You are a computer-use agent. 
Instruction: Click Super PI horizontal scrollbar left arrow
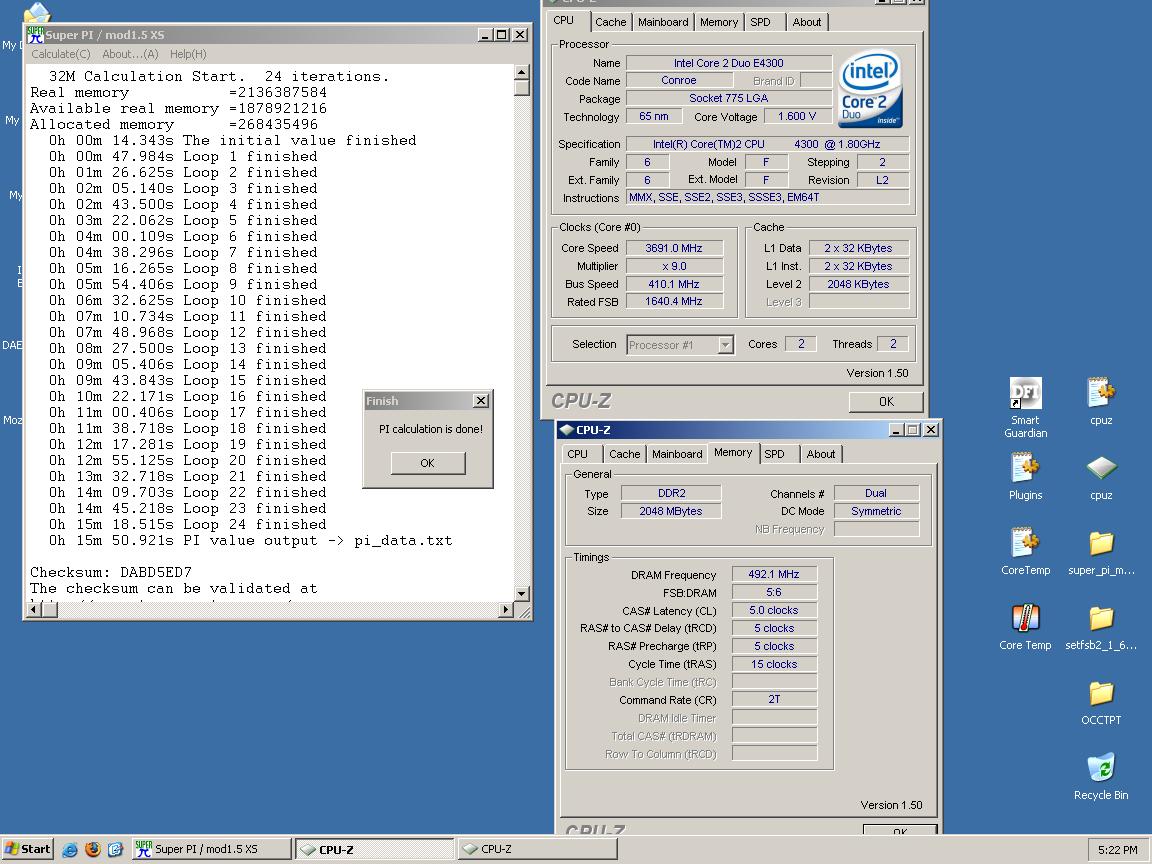coord(34,609)
